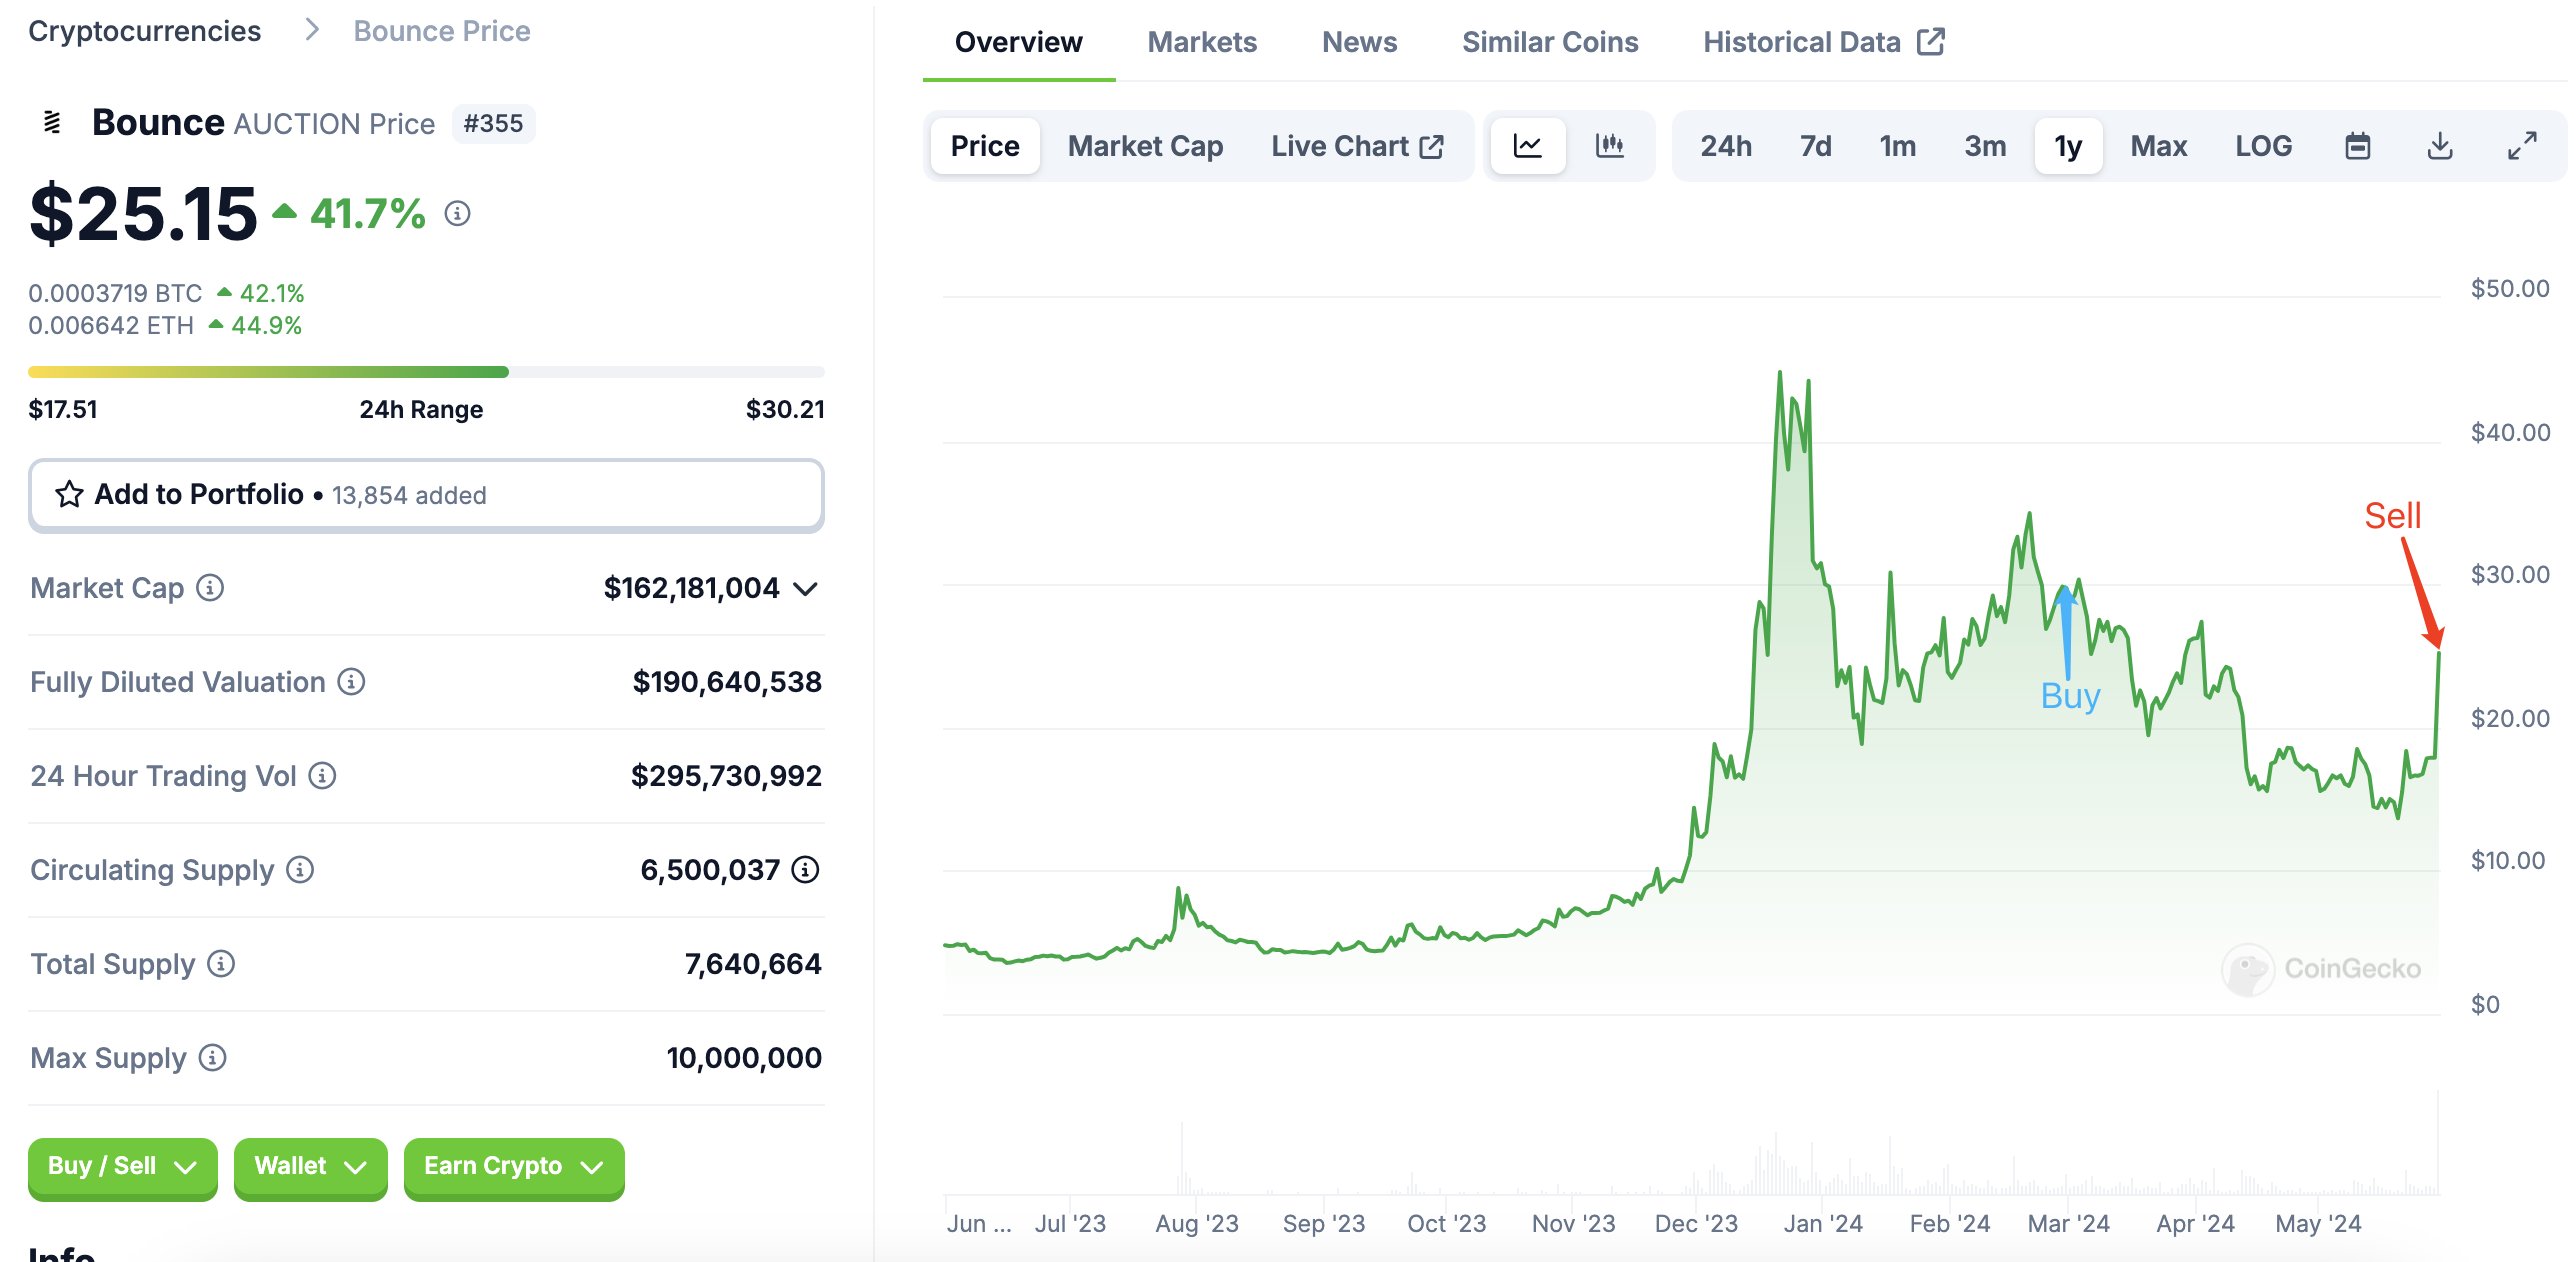Image resolution: width=2574 pixels, height=1262 pixels.
Task: Click Circulating Supply label info icon
Action: [300, 869]
